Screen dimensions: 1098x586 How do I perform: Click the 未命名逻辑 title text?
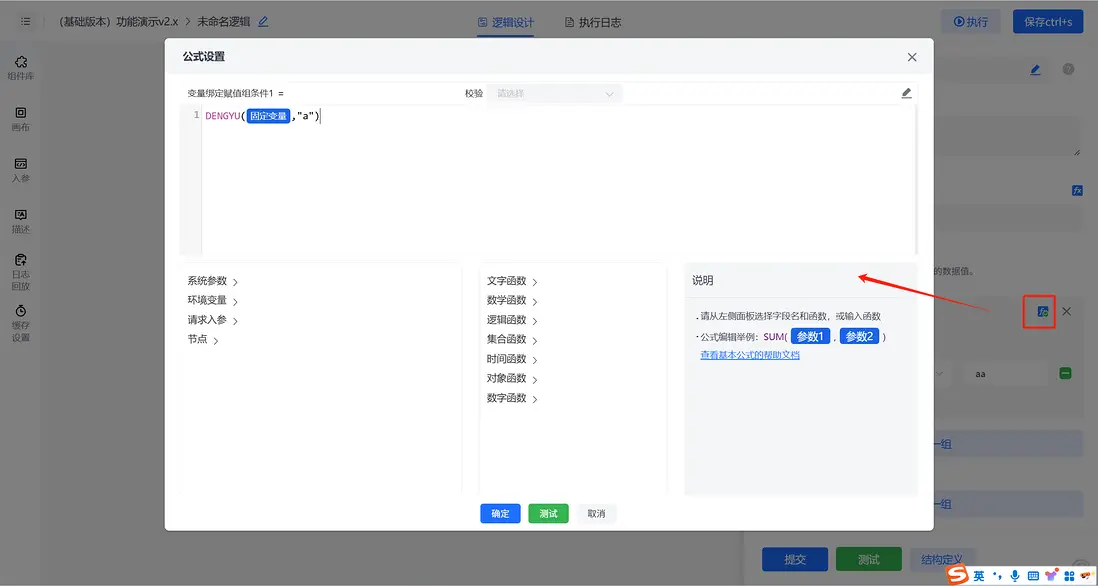tap(223, 22)
